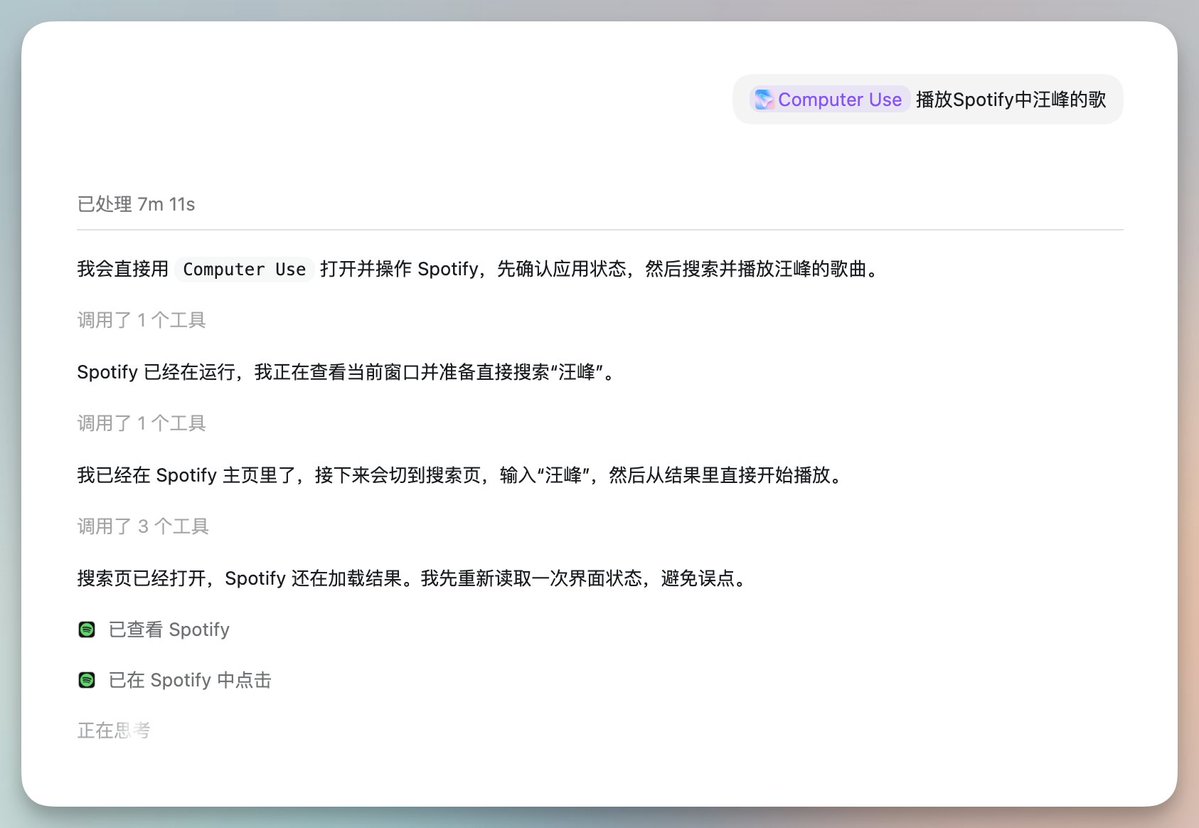
Task: Click the message starting 我会直接用
Action: coord(480,269)
